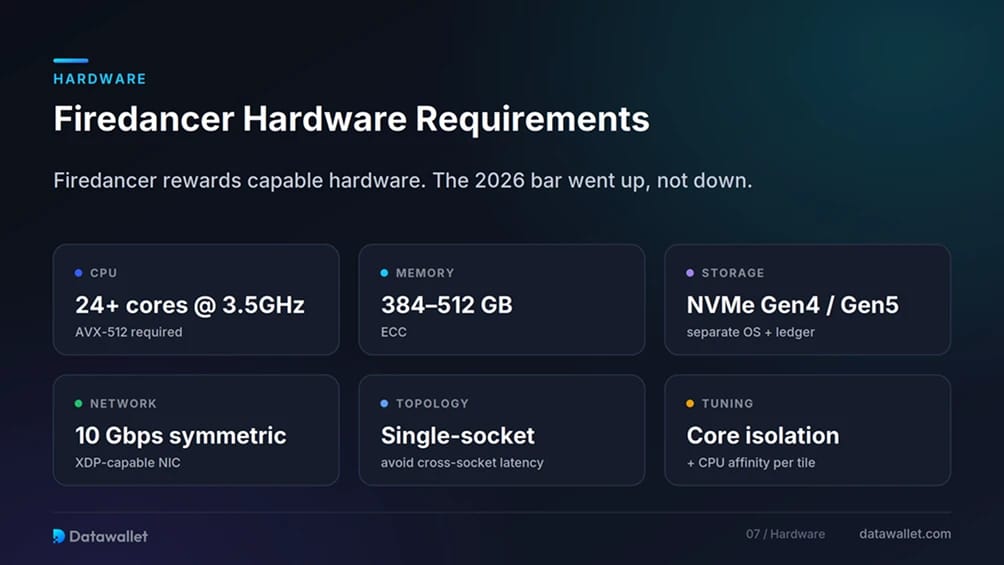The height and width of the screenshot is (565, 1004).
Task: Click the orange dot beside TUNING
Action: [690, 404]
